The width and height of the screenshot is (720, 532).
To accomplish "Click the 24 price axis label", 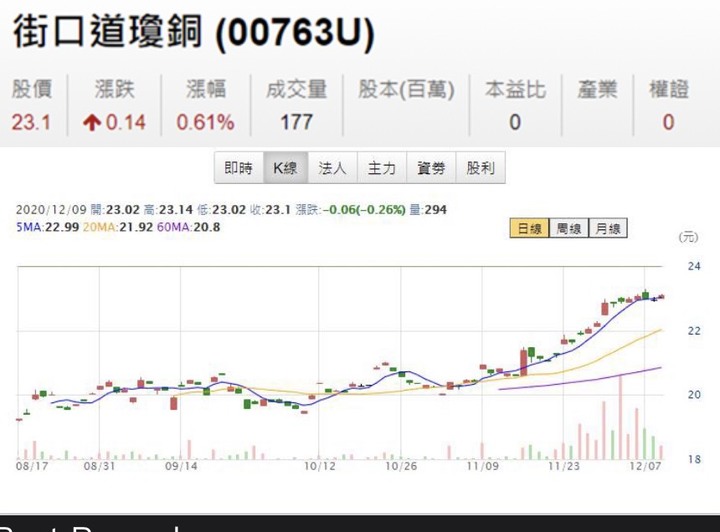I will (694, 266).
